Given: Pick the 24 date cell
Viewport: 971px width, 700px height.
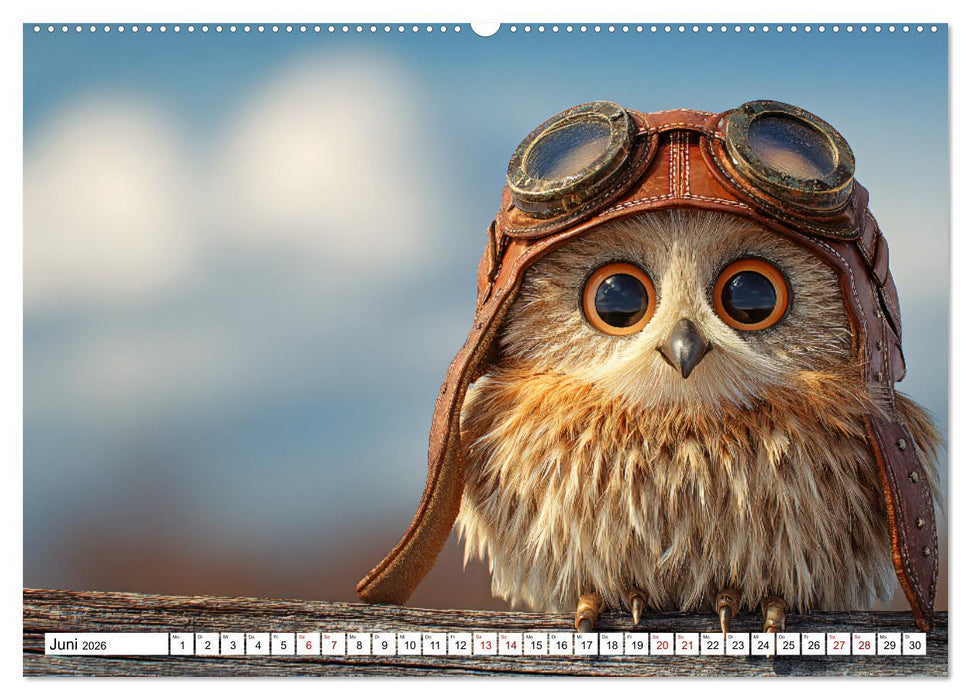Looking at the screenshot, I should [763, 644].
